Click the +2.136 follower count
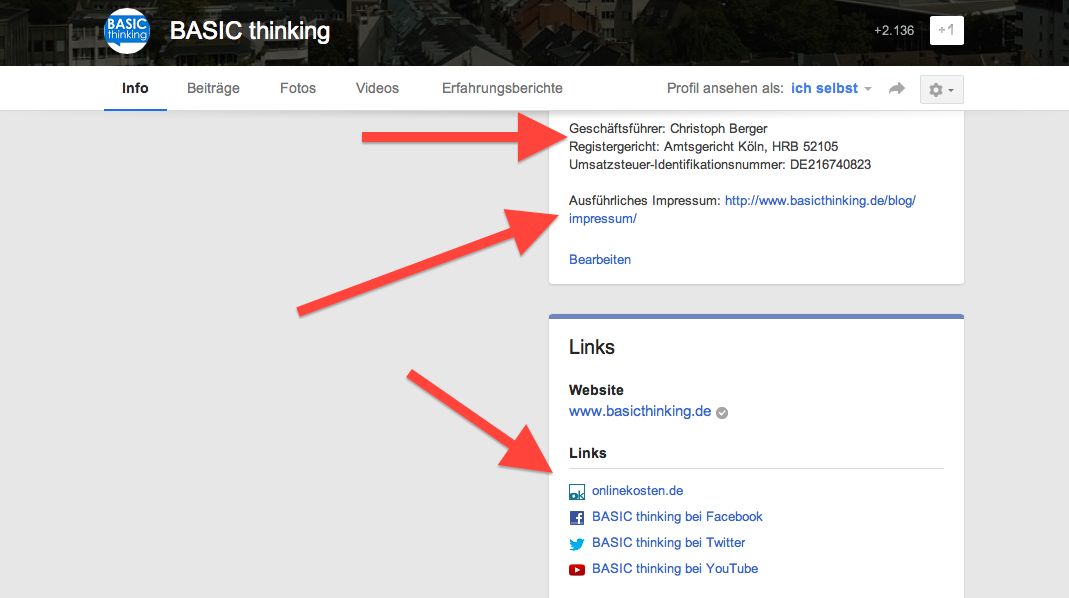 pos(894,31)
